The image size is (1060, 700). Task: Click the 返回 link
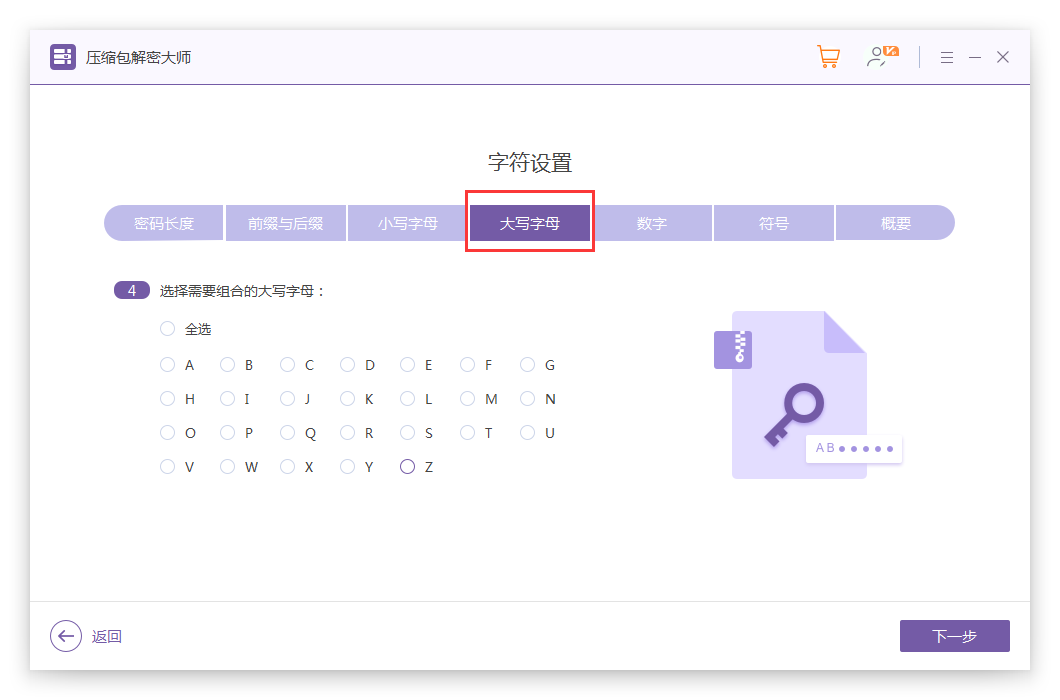point(107,637)
